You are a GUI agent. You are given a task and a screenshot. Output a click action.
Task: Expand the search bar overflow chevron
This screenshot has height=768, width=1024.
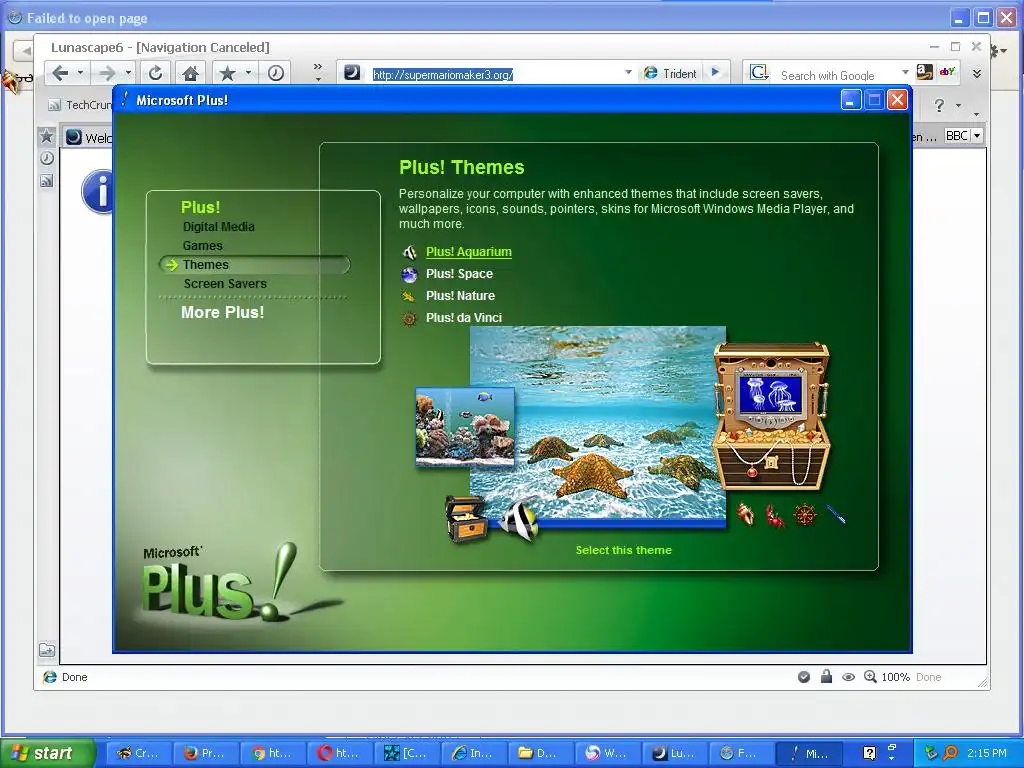(x=977, y=74)
